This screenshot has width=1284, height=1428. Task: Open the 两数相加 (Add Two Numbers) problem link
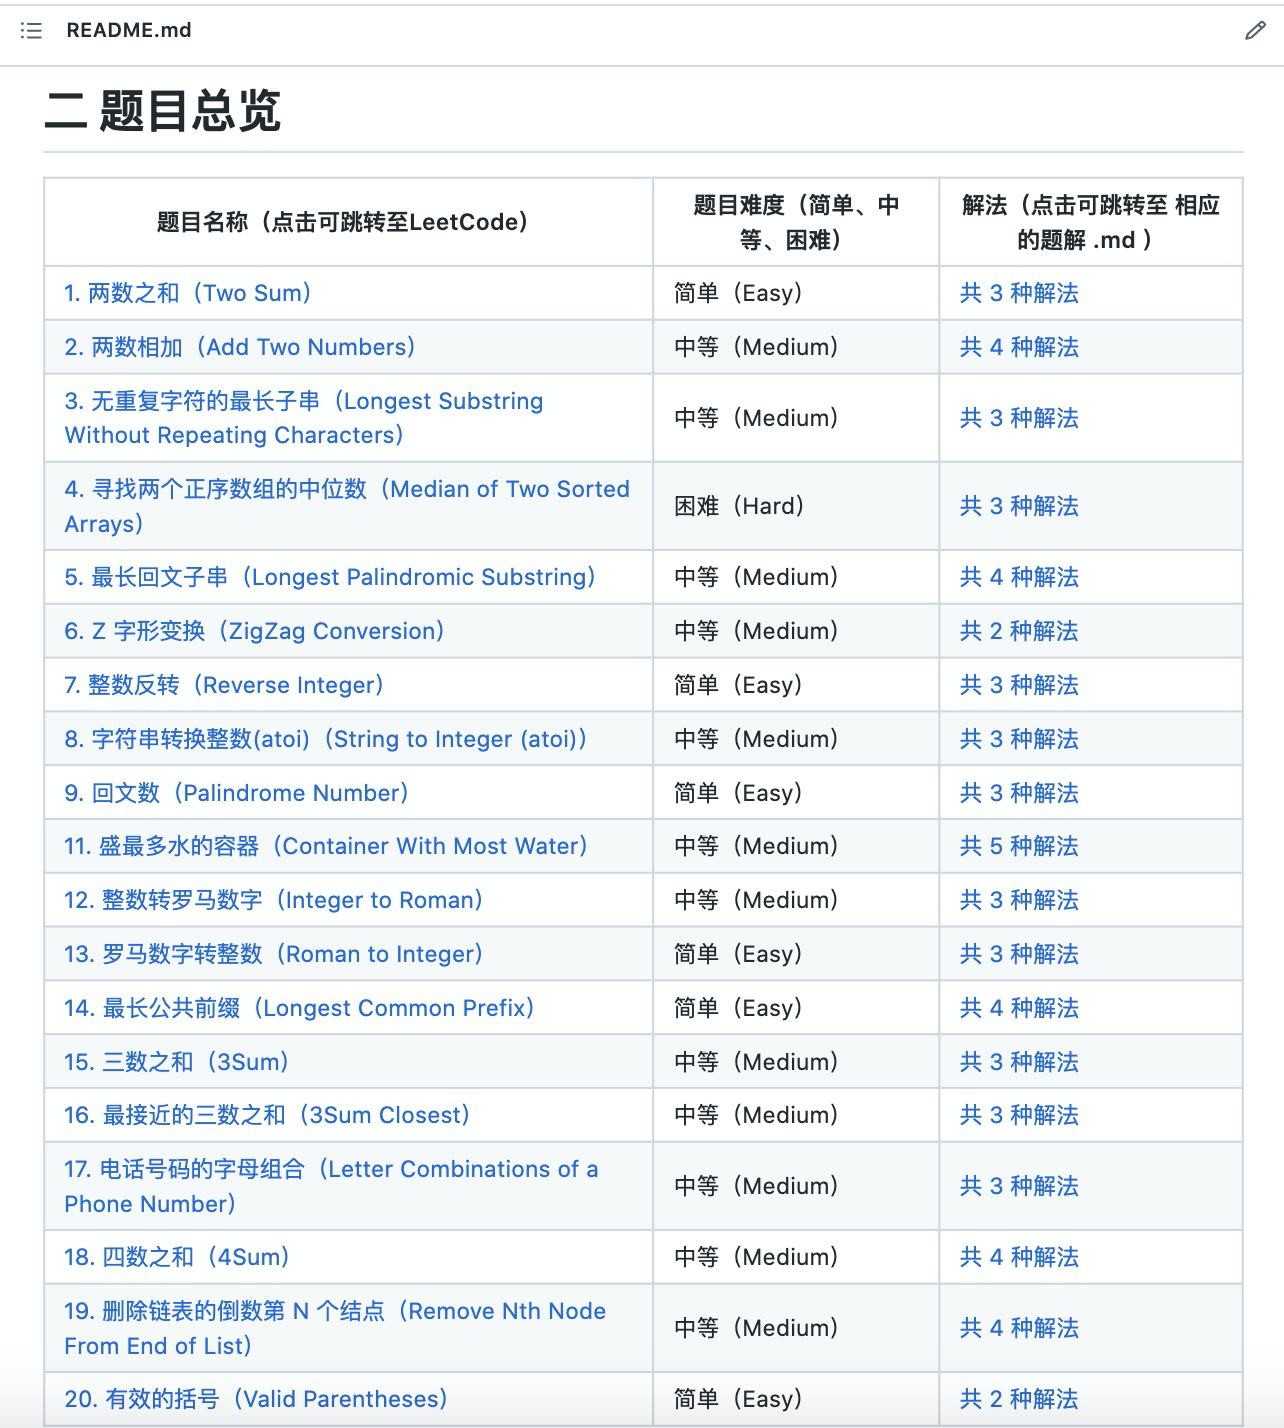tap(240, 346)
